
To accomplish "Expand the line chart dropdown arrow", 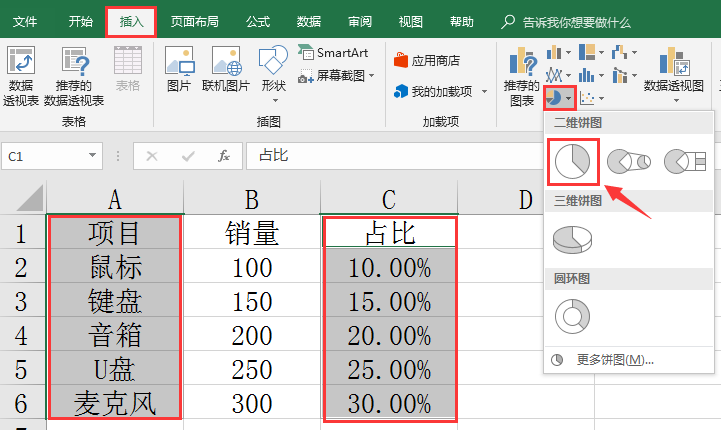I will point(569,75).
